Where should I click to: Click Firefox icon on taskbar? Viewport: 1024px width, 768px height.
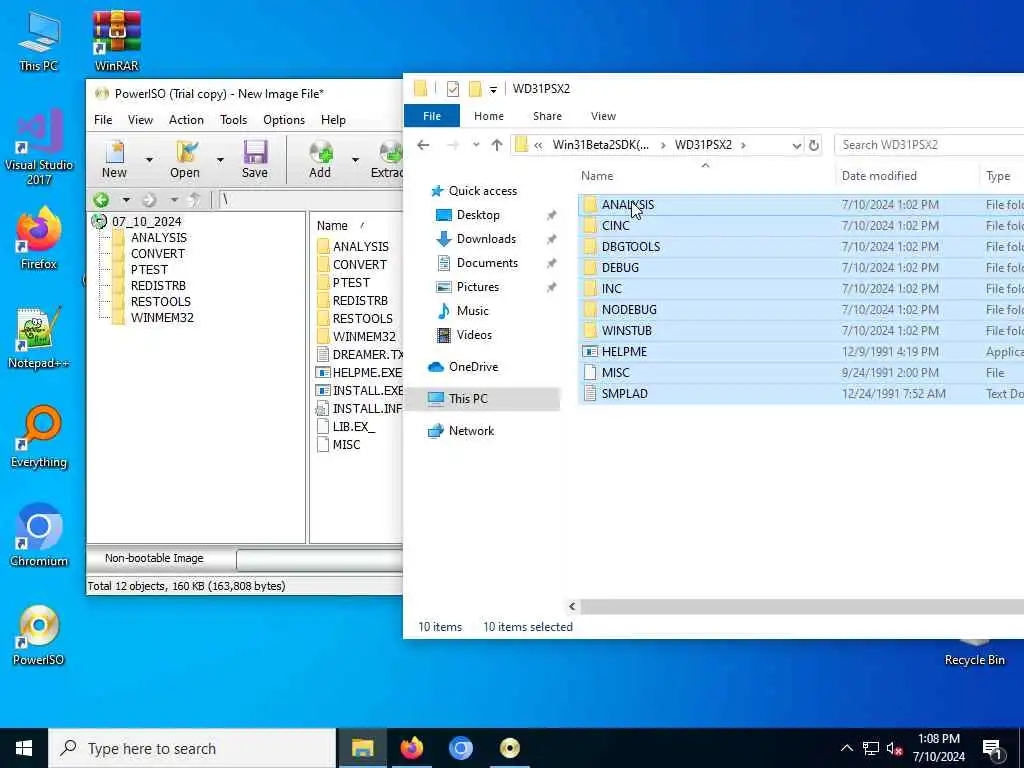(x=412, y=748)
